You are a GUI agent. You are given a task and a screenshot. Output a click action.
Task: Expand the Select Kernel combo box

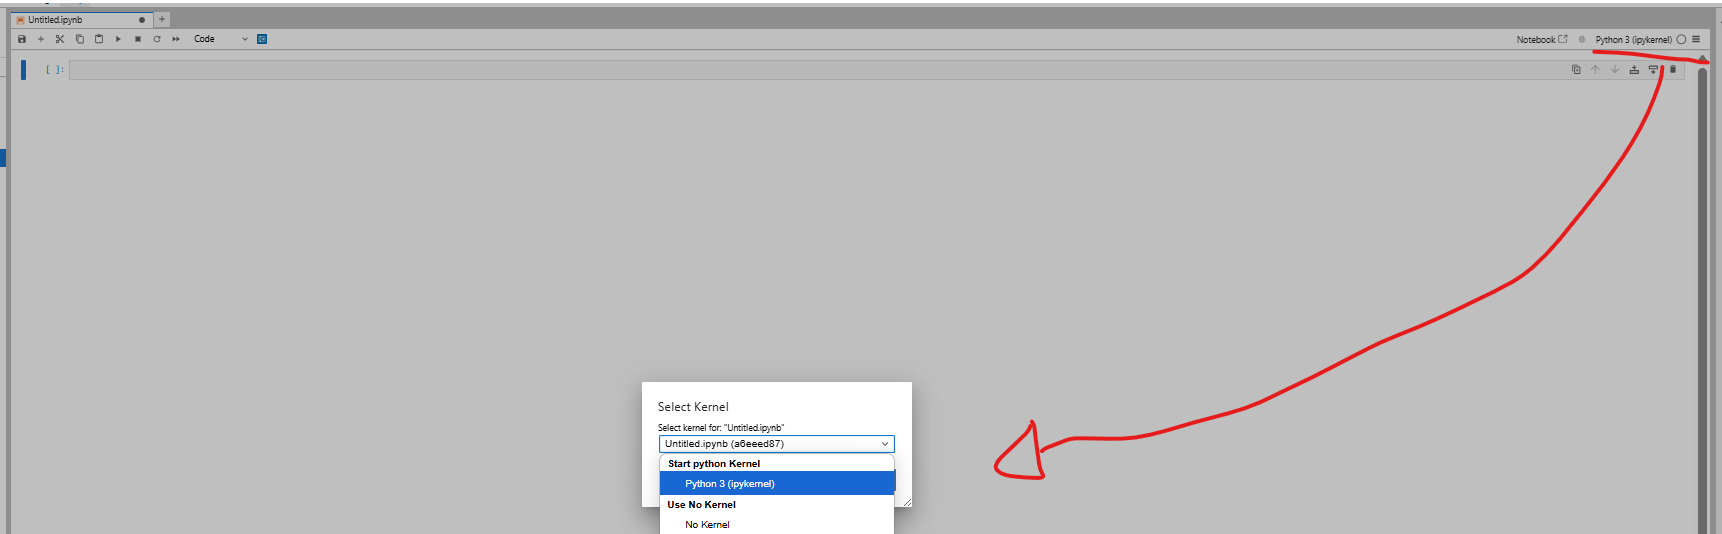(x=776, y=444)
